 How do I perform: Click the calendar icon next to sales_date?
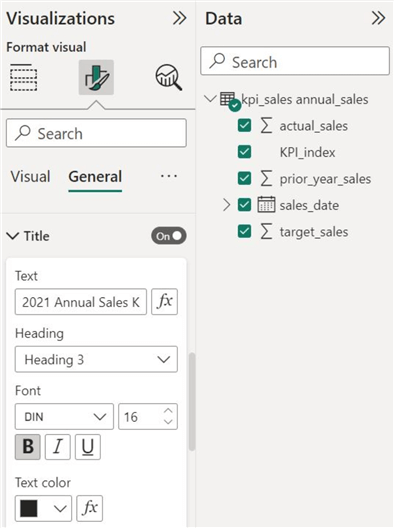coord(266,205)
